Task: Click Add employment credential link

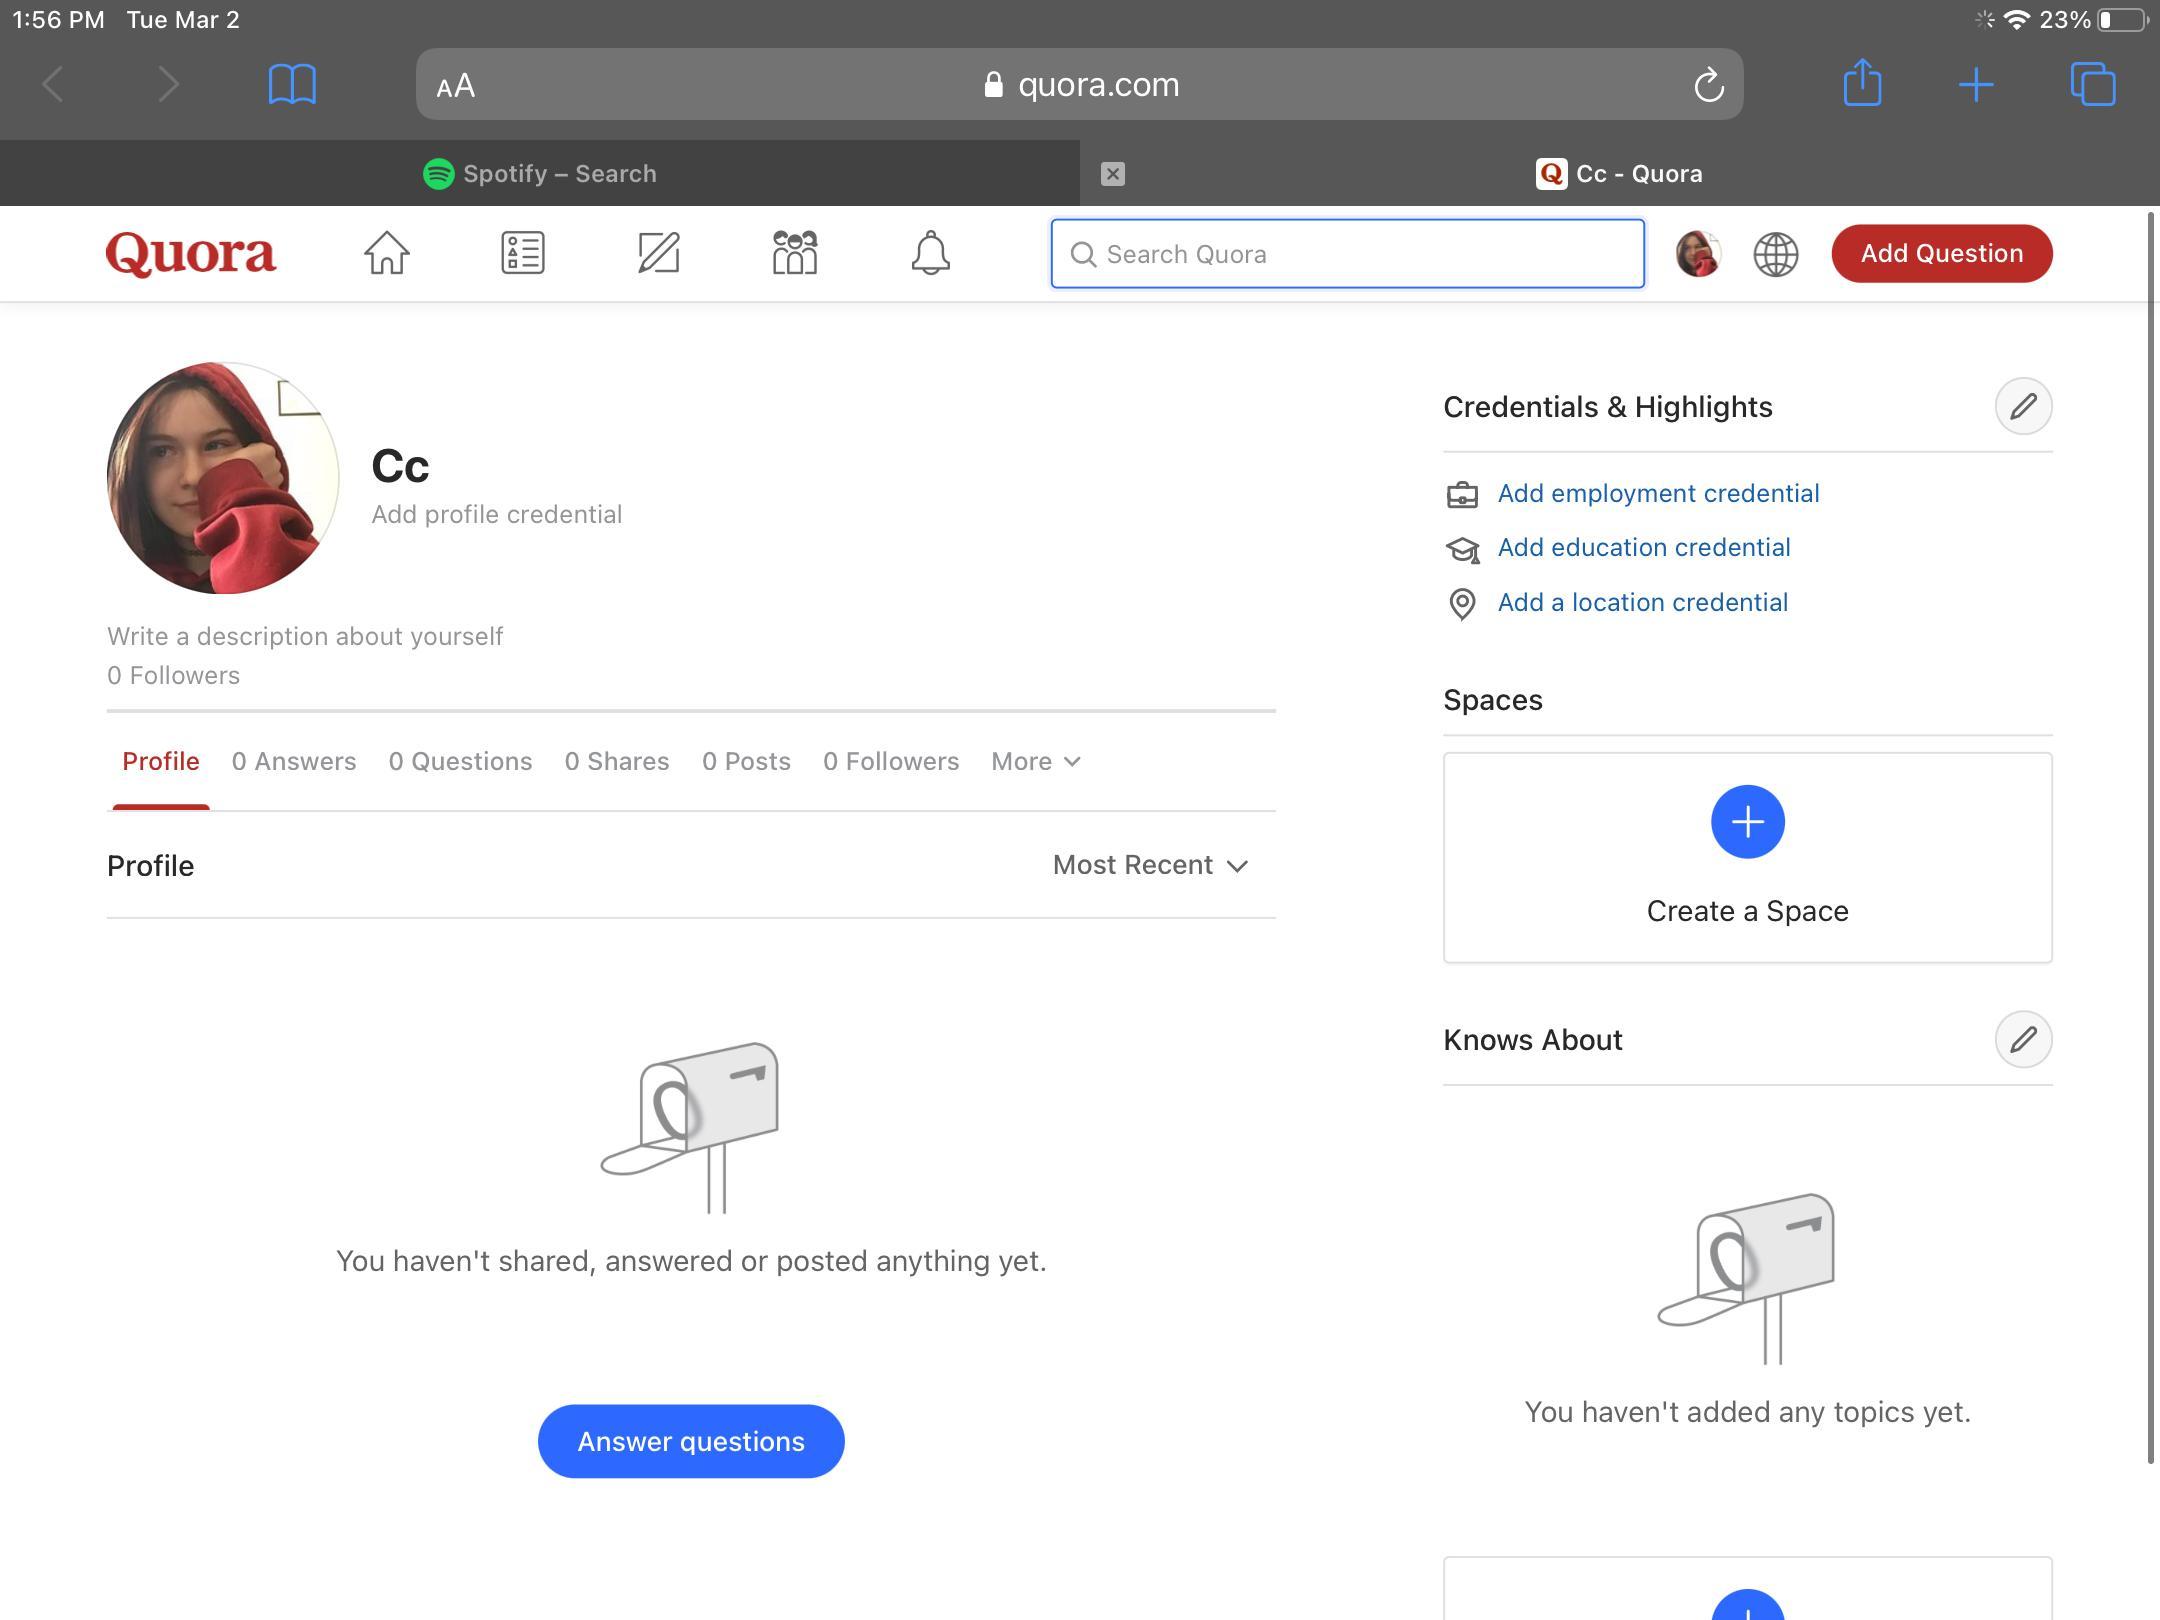Action: 1657,493
